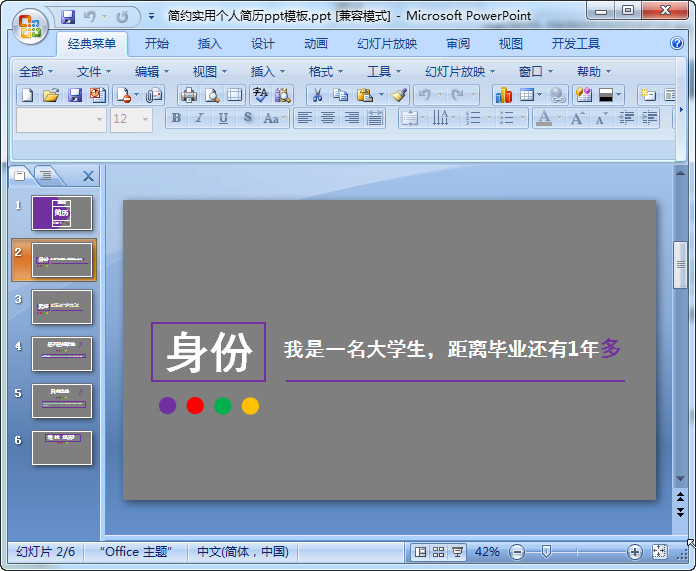The height and width of the screenshot is (571, 696).
Task: Expand the numbering list dropdown
Action: (489, 118)
